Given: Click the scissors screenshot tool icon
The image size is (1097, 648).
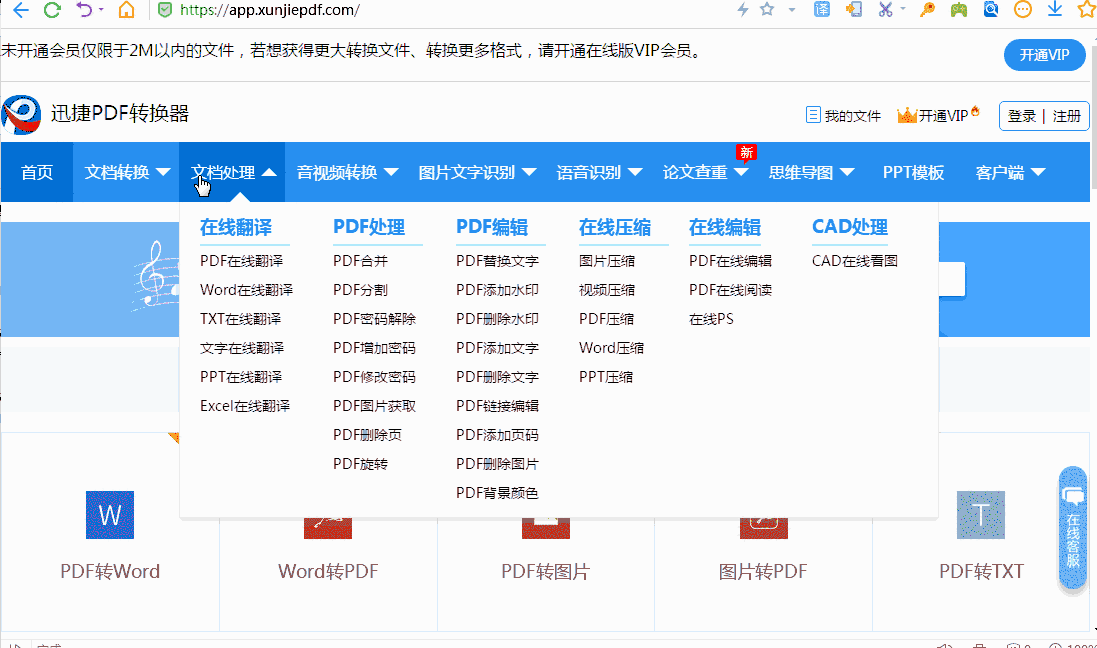Looking at the screenshot, I should (885, 9).
